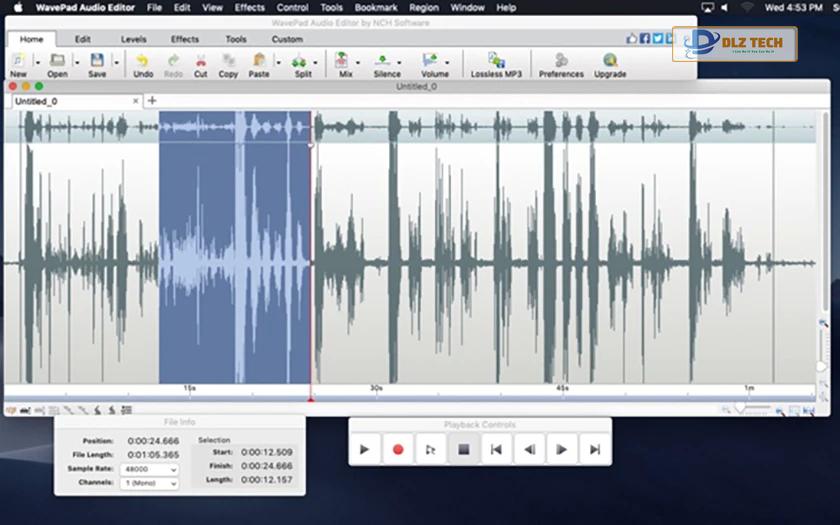Click the Go to End button

coord(595,449)
